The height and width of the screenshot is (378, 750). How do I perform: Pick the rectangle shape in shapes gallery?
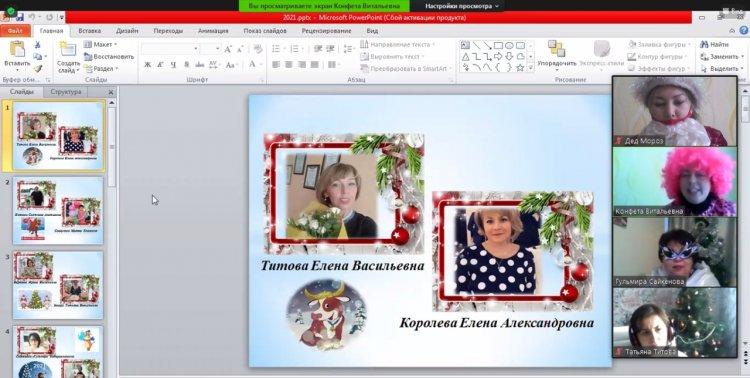click(498, 45)
